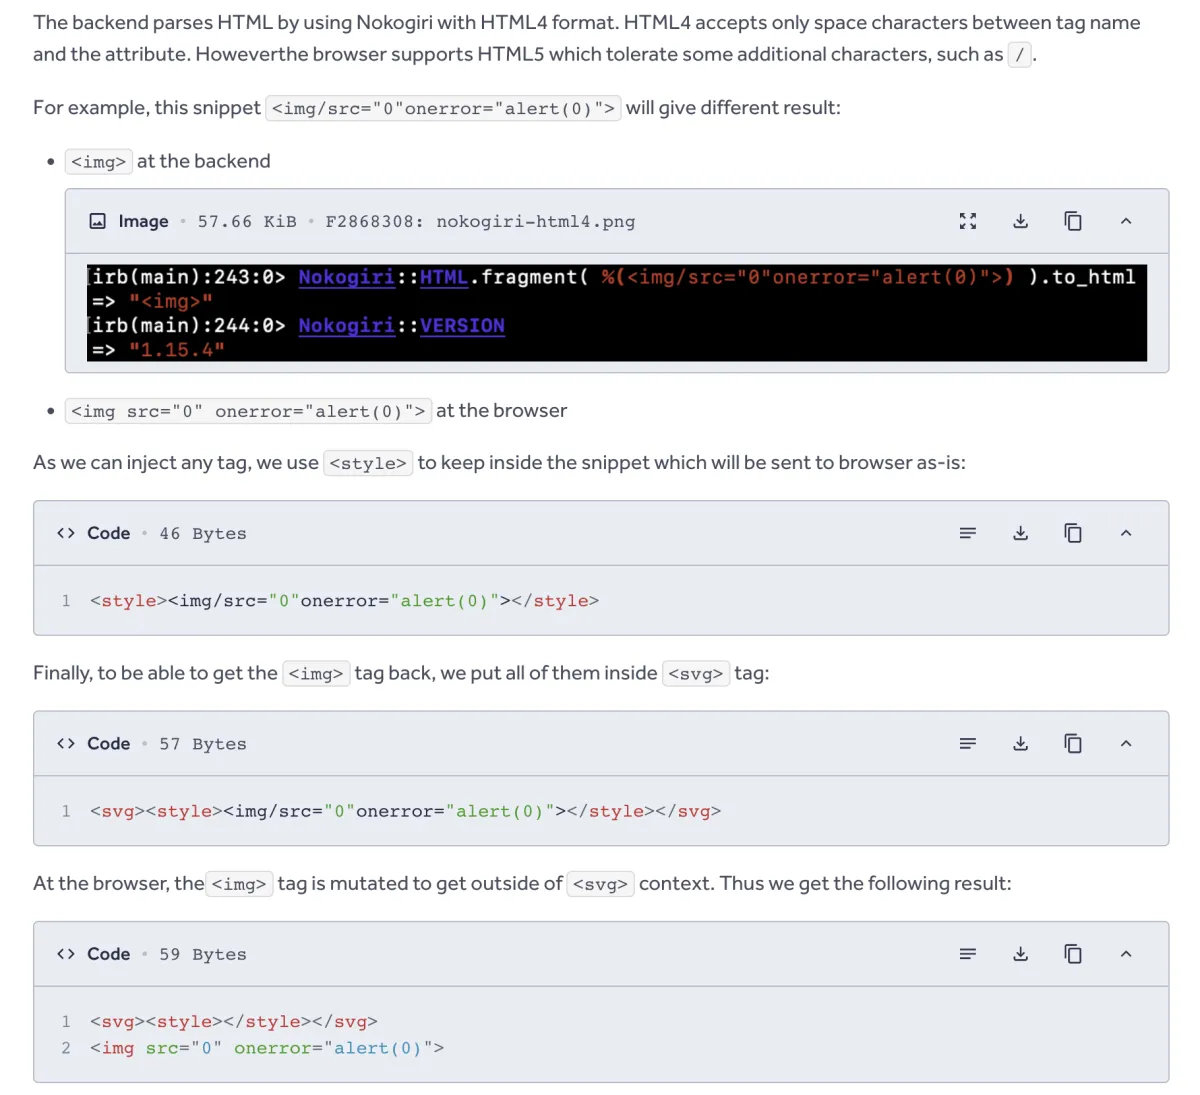The width and height of the screenshot is (1200, 1095).
Task: Click the image thumbnail icon beside Image label
Action: pos(97,221)
